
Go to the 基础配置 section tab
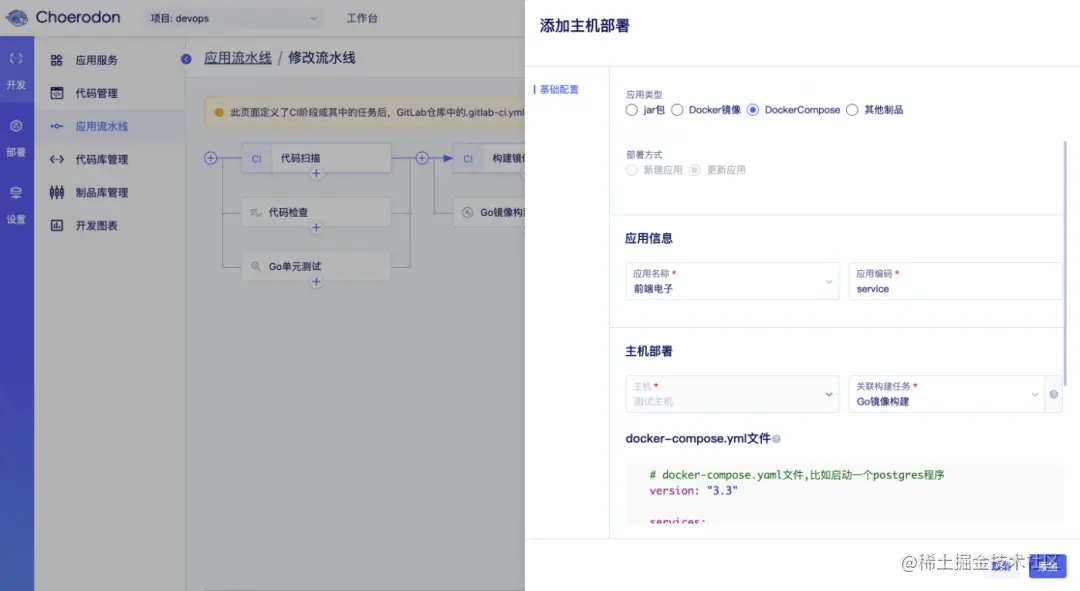pyautogui.click(x=558, y=88)
